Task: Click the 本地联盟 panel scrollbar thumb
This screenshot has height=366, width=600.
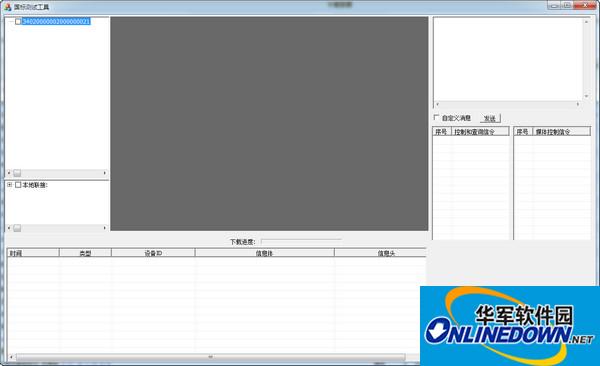Action: click(17, 228)
